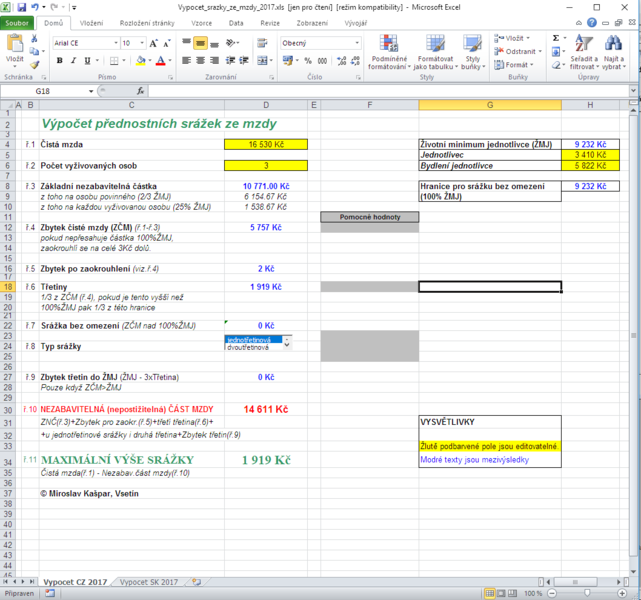
Task: Click the text orientation icon
Action: pos(231,43)
